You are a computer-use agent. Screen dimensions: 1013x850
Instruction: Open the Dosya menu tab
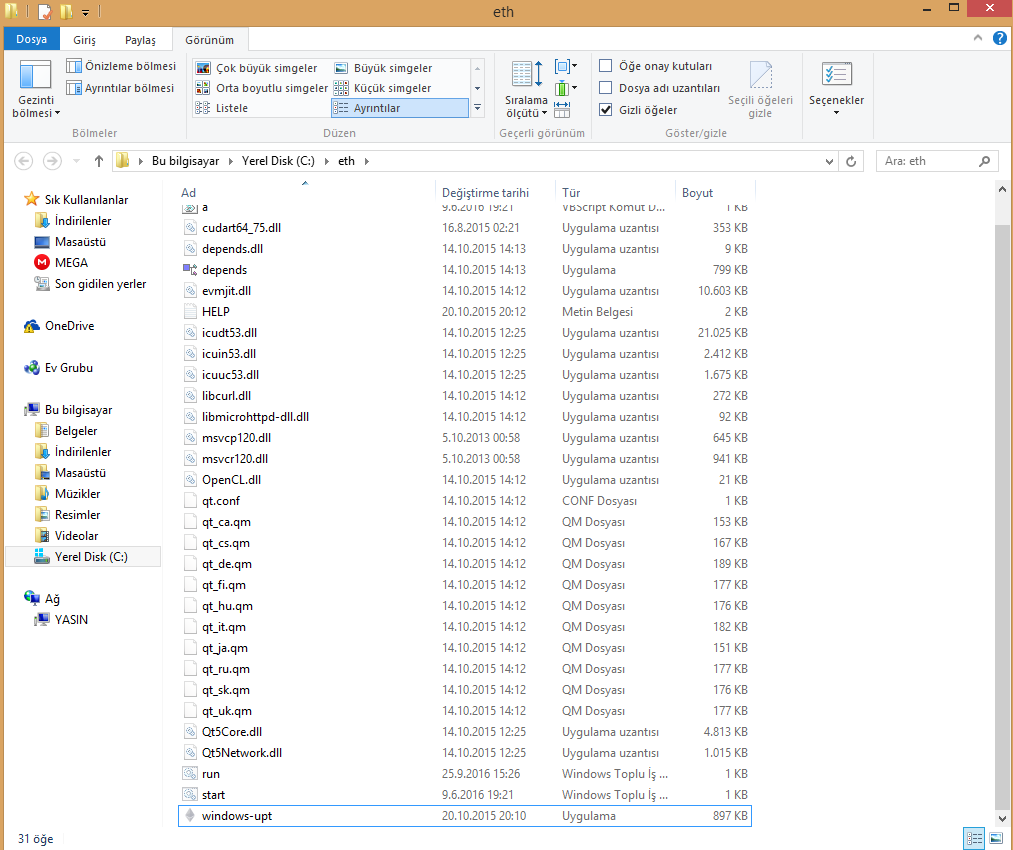(x=31, y=40)
